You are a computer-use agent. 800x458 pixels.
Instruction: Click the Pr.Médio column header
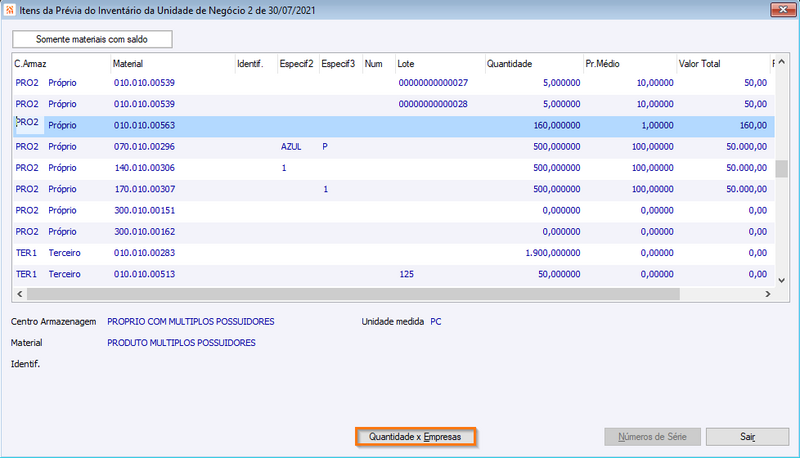click(630, 64)
